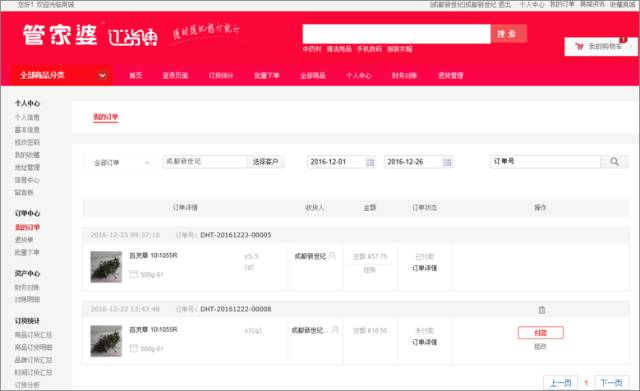This screenshot has height=391, width=640.
Task: Click trash icon on order DHT-20161222-00008
Action: pos(542,310)
